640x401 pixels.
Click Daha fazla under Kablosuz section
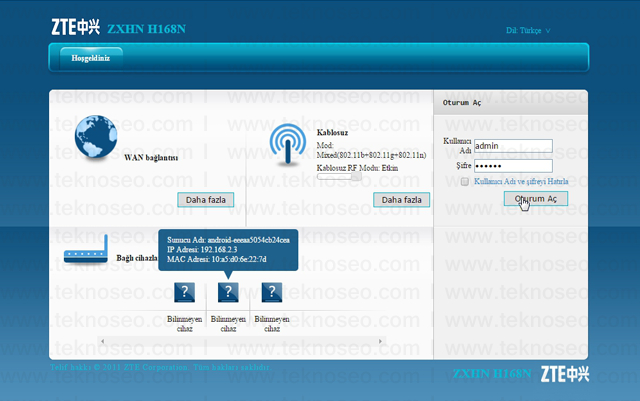[402, 200]
